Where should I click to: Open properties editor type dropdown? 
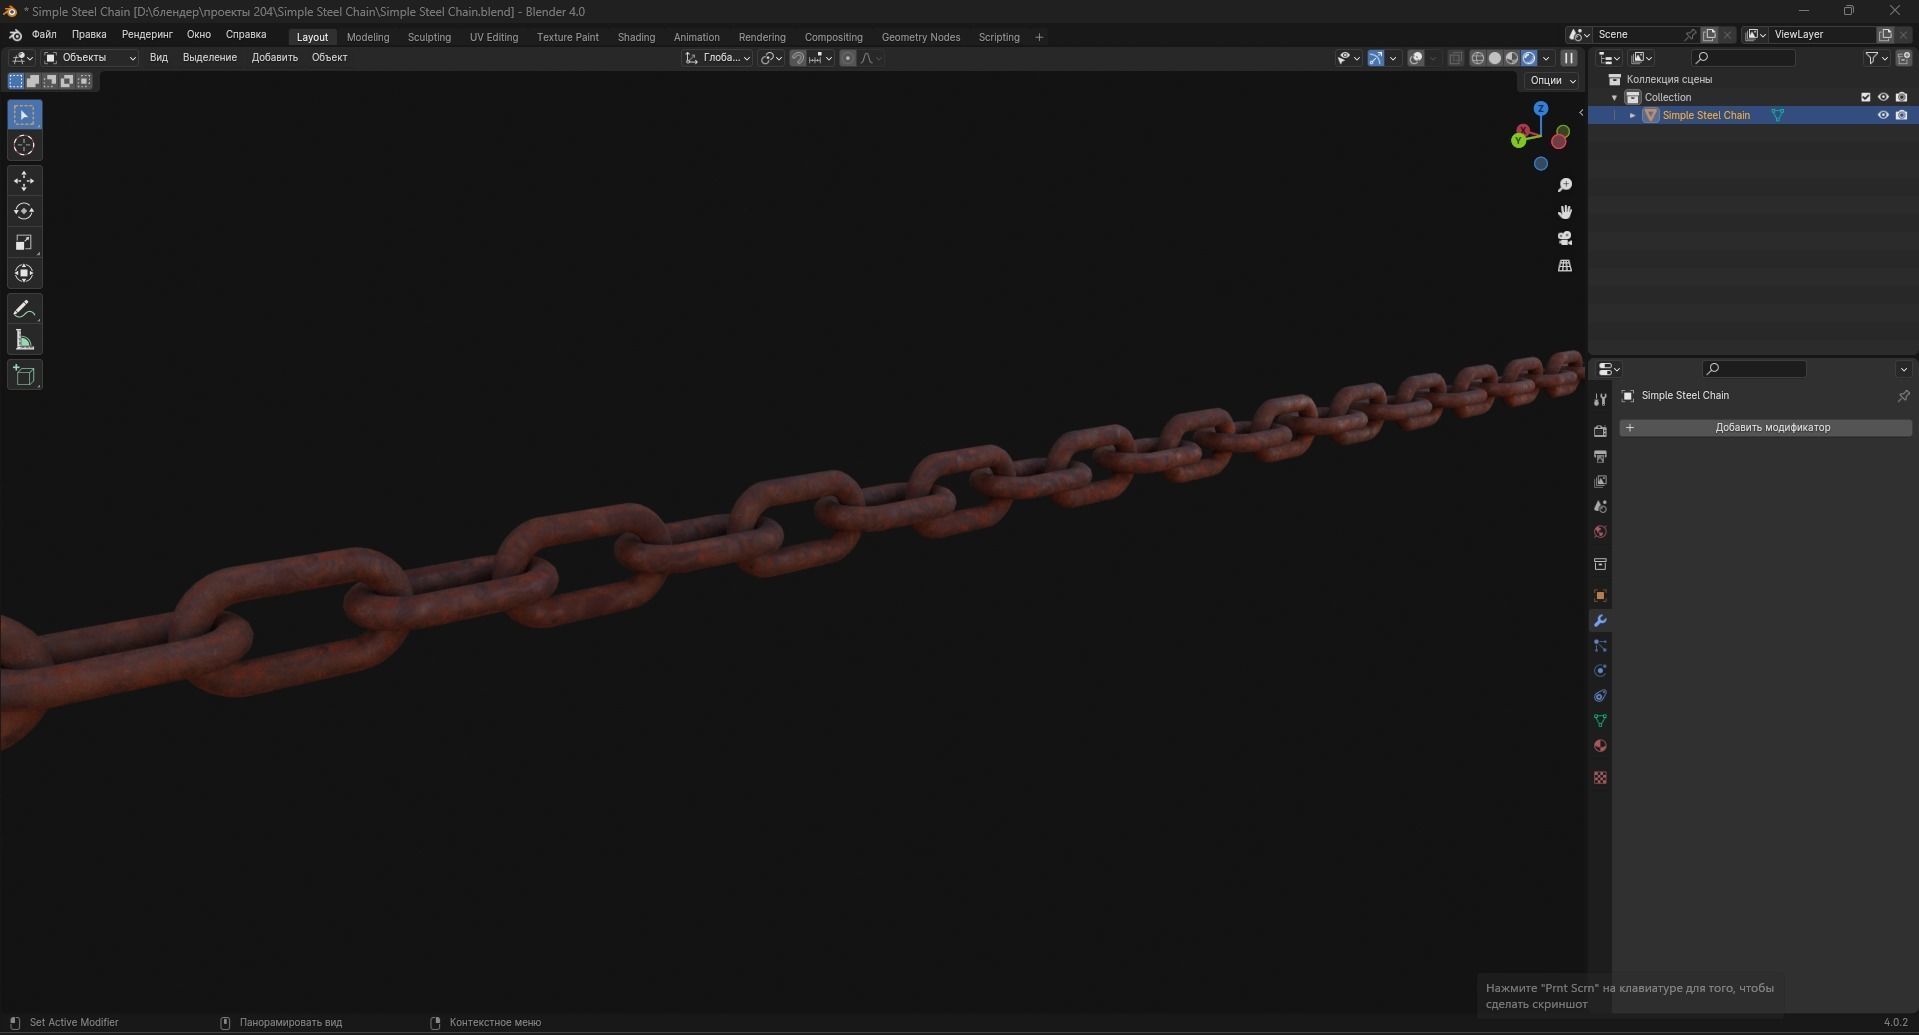pyautogui.click(x=1609, y=369)
